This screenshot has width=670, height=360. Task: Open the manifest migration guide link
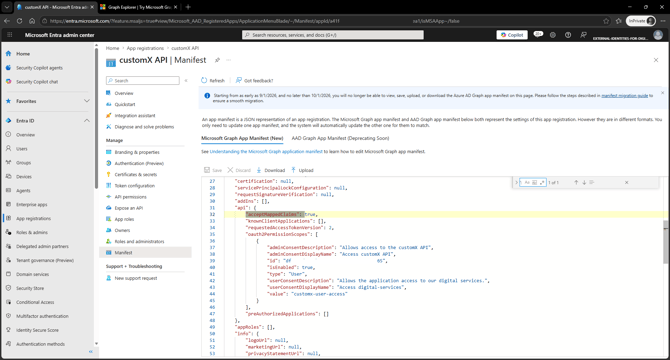[625, 96]
